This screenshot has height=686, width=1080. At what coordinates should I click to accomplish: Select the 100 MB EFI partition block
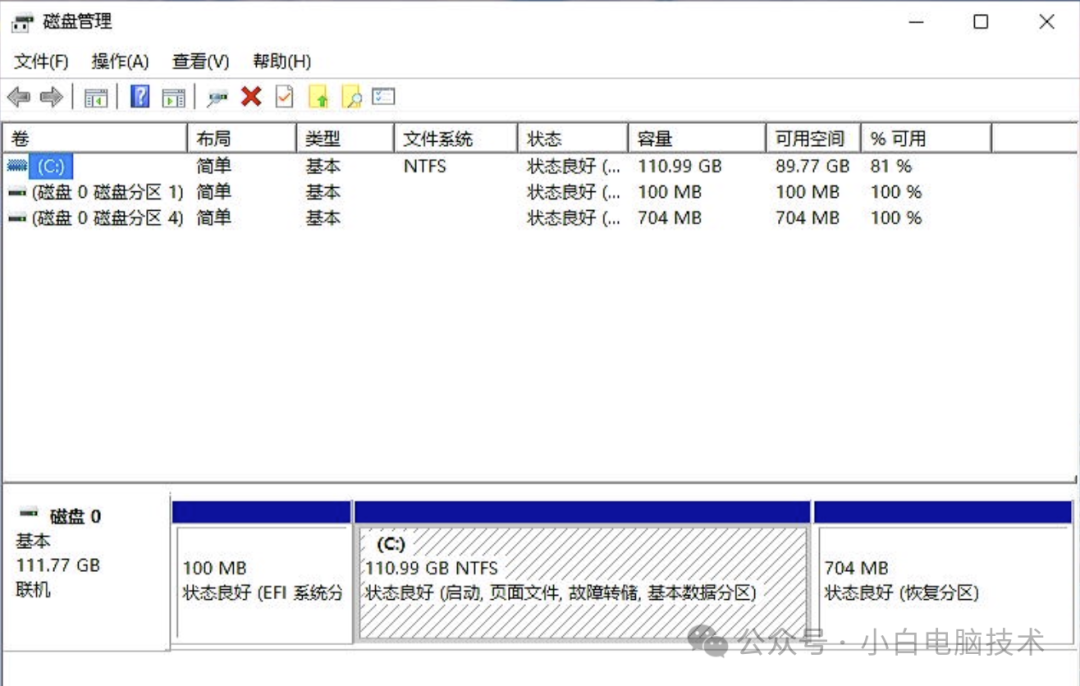[262, 582]
